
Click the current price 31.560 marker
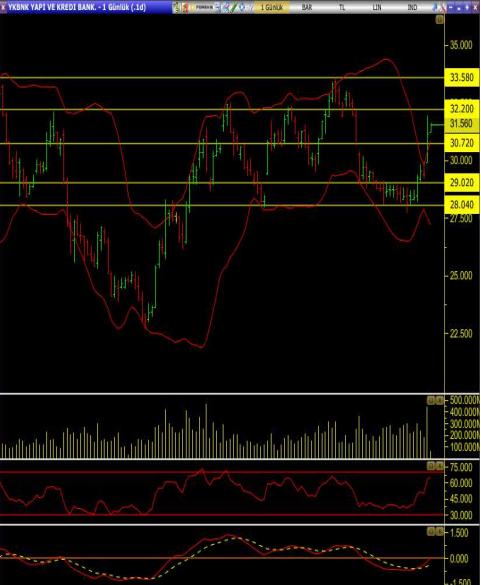tap(462, 123)
